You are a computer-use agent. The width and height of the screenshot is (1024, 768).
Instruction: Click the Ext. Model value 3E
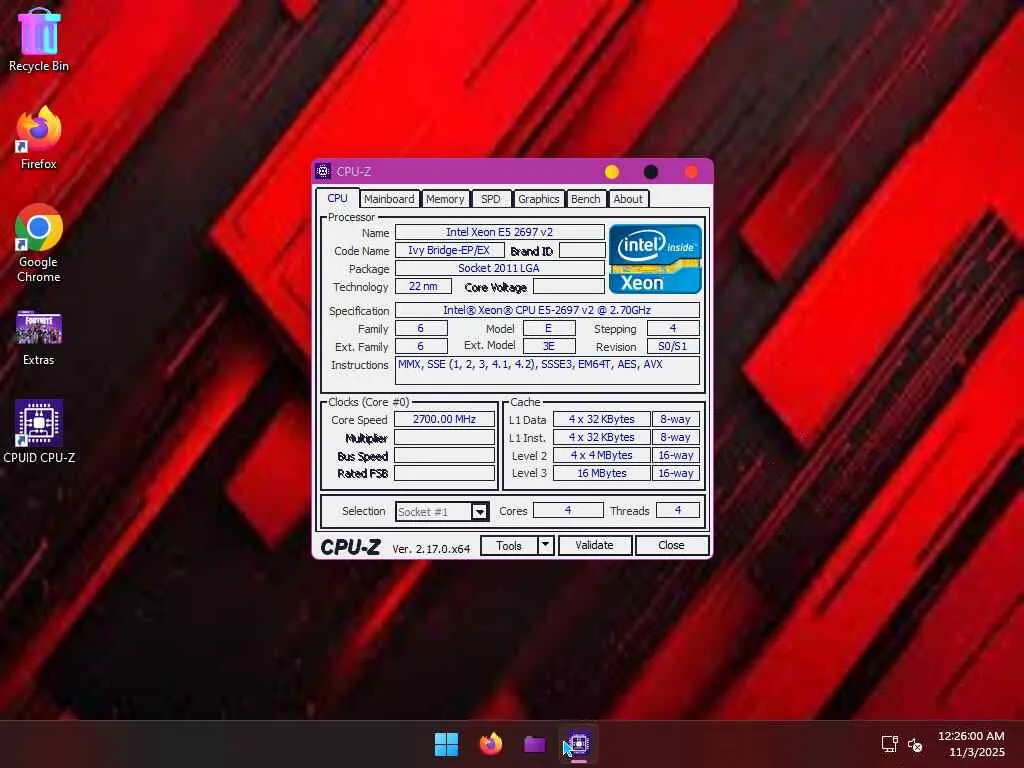(x=549, y=345)
